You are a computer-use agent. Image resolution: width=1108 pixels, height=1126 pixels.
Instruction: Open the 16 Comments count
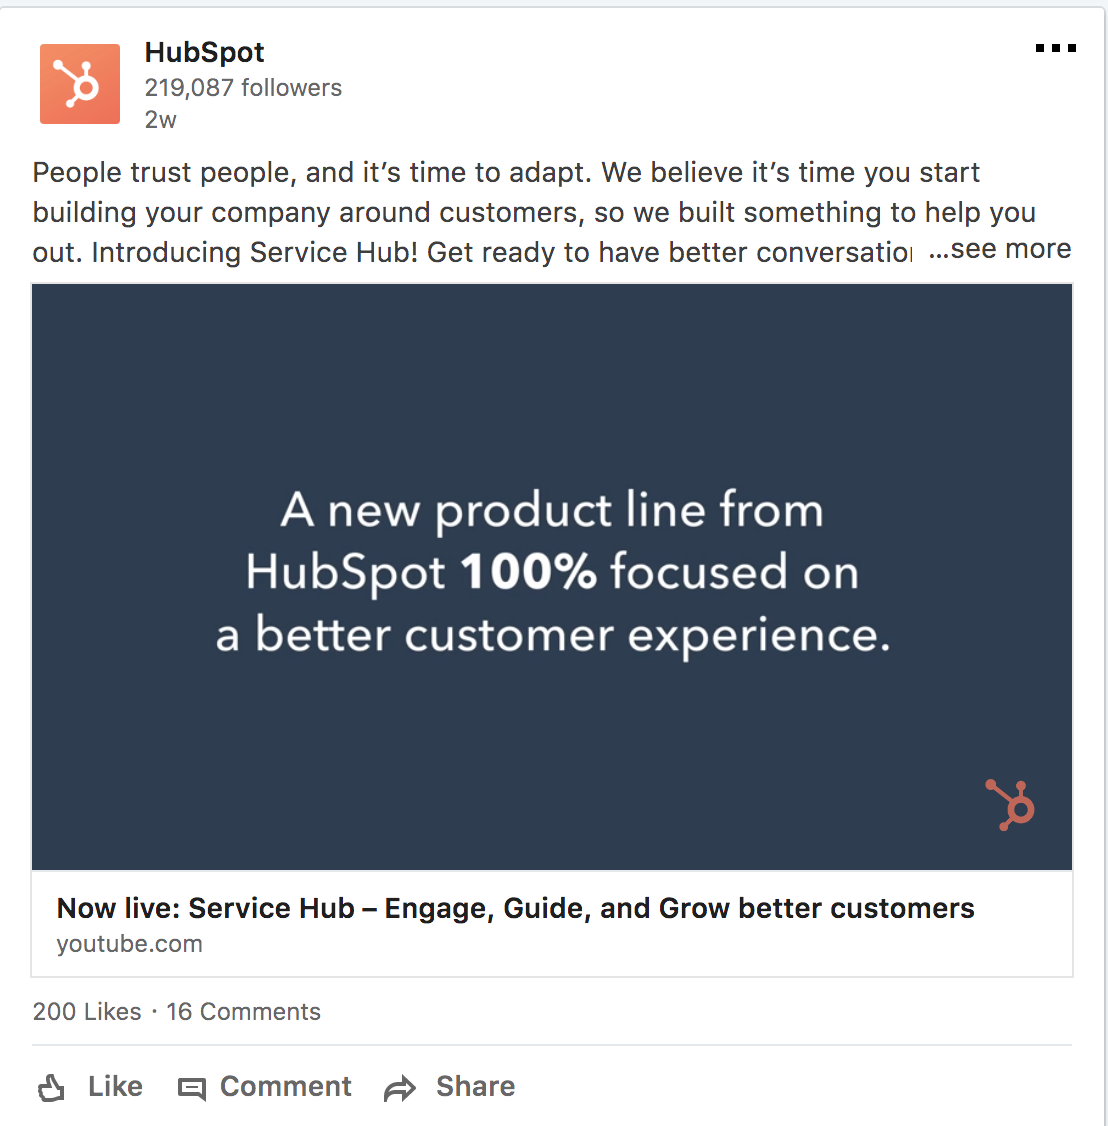(x=243, y=1012)
